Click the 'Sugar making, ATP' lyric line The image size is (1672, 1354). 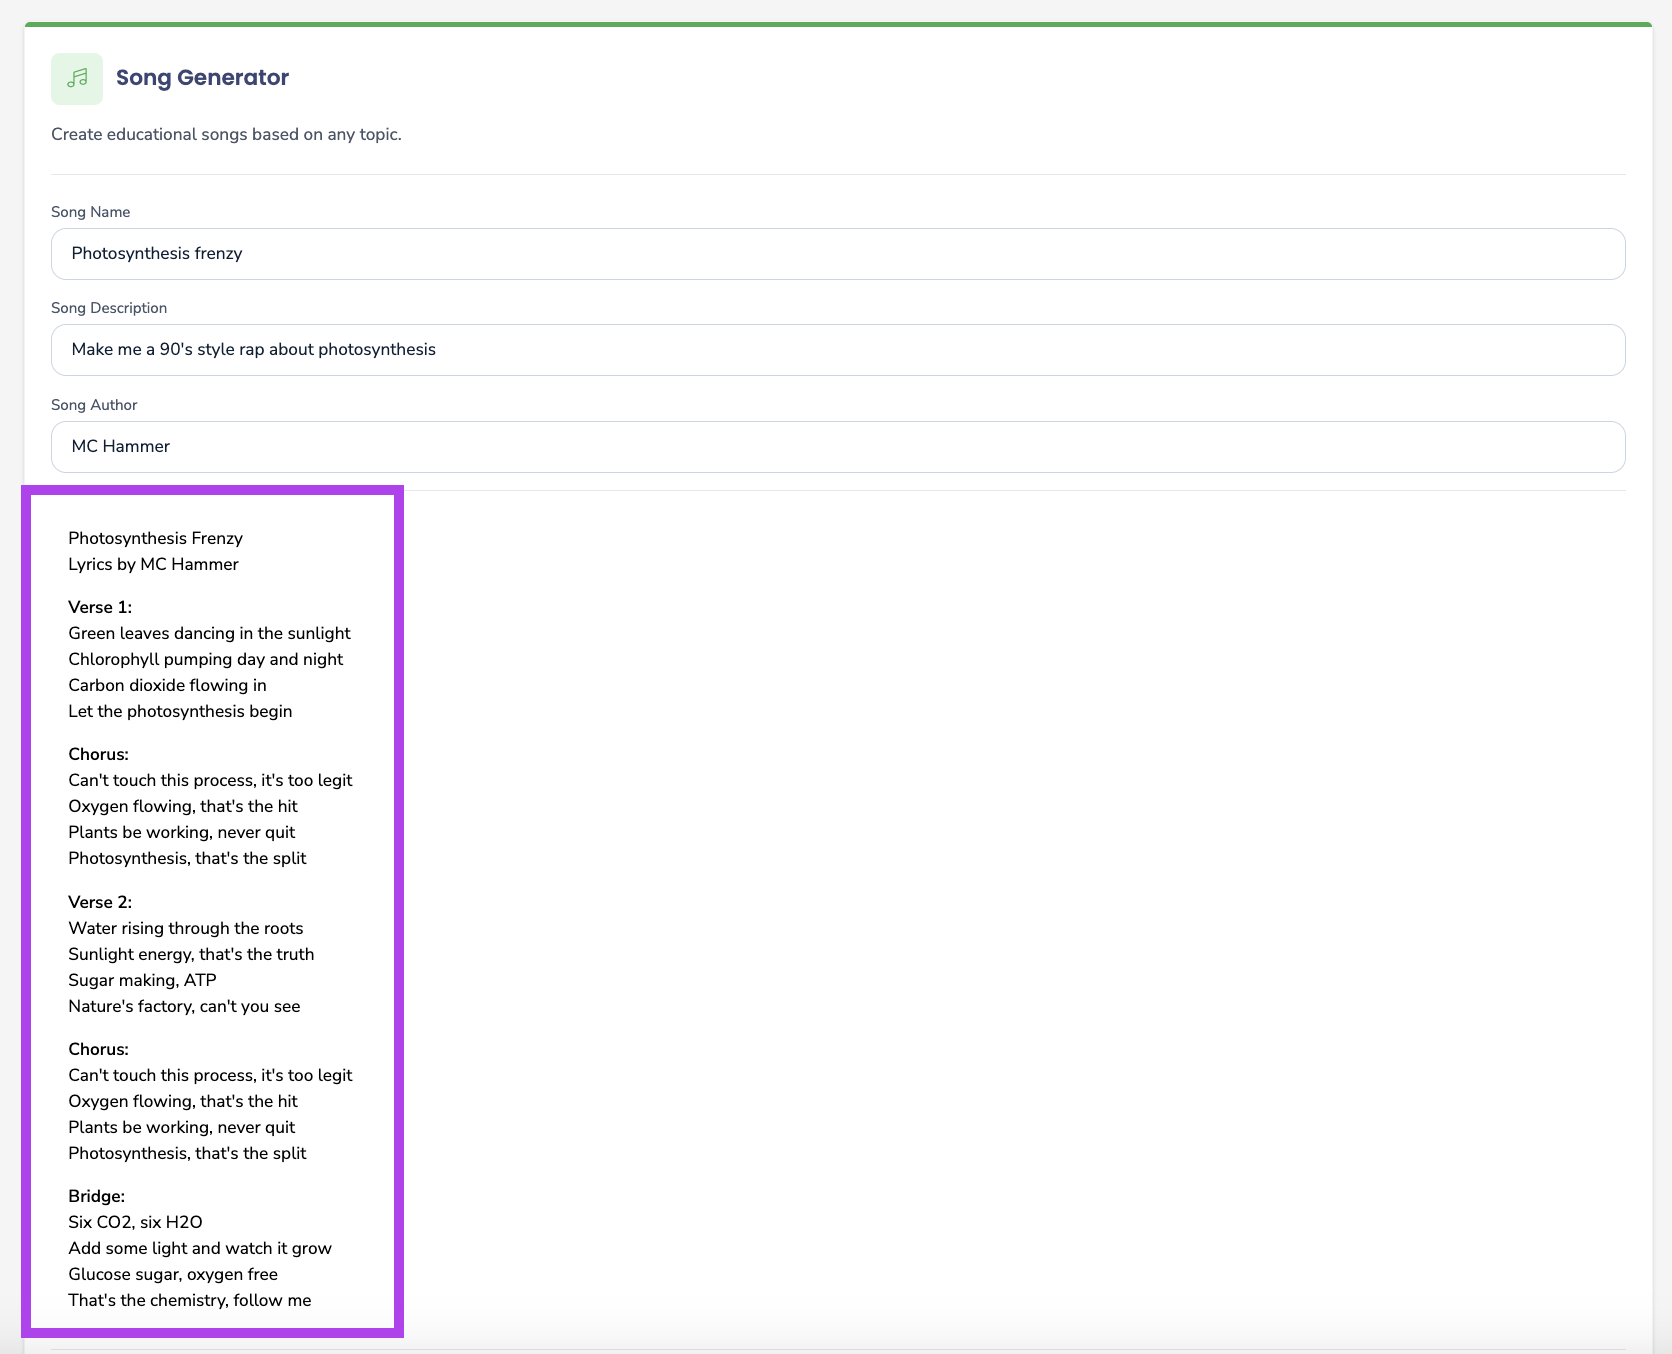[x=142, y=980]
